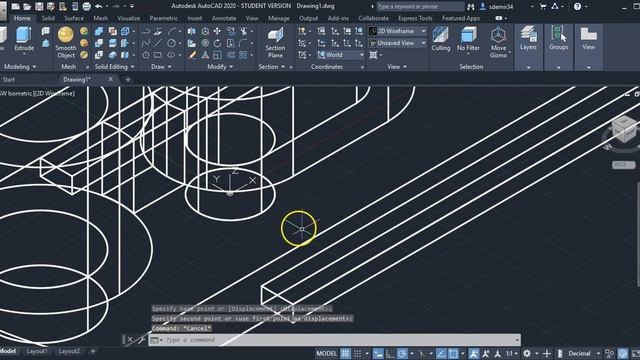Toggle snap mode in status bar

(358, 353)
